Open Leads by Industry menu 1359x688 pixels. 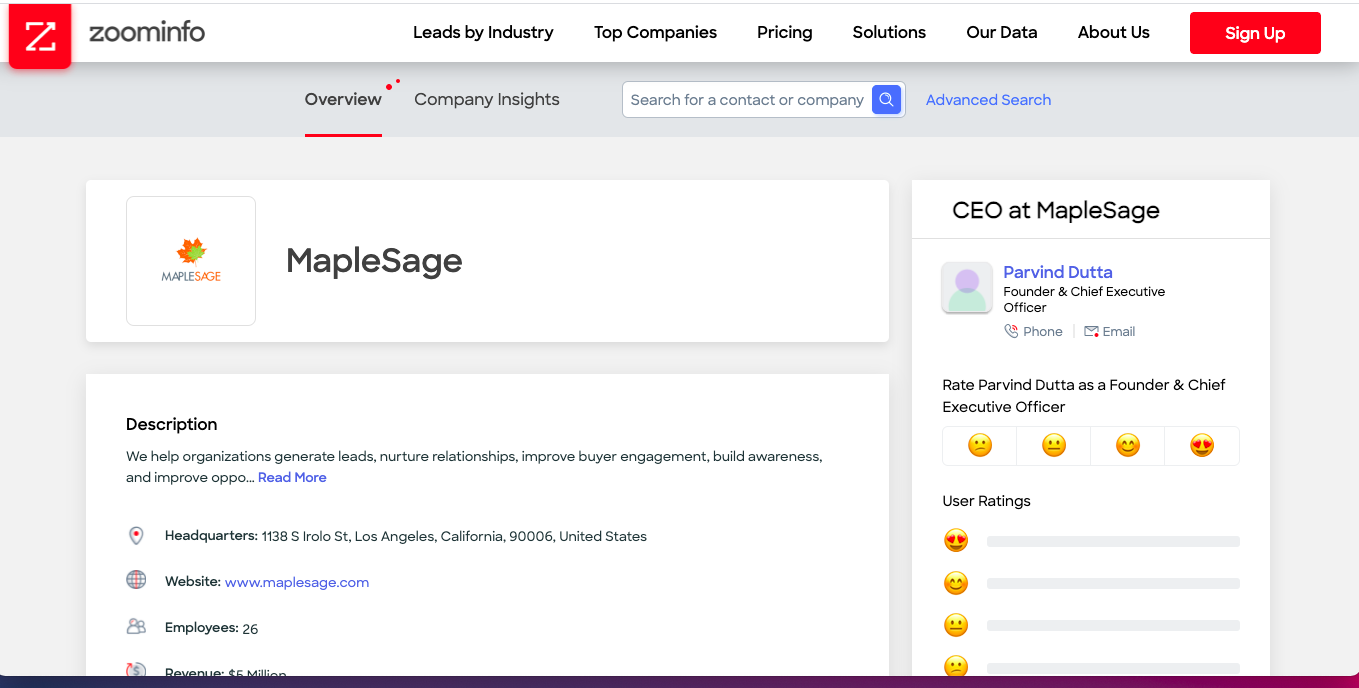(x=483, y=32)
